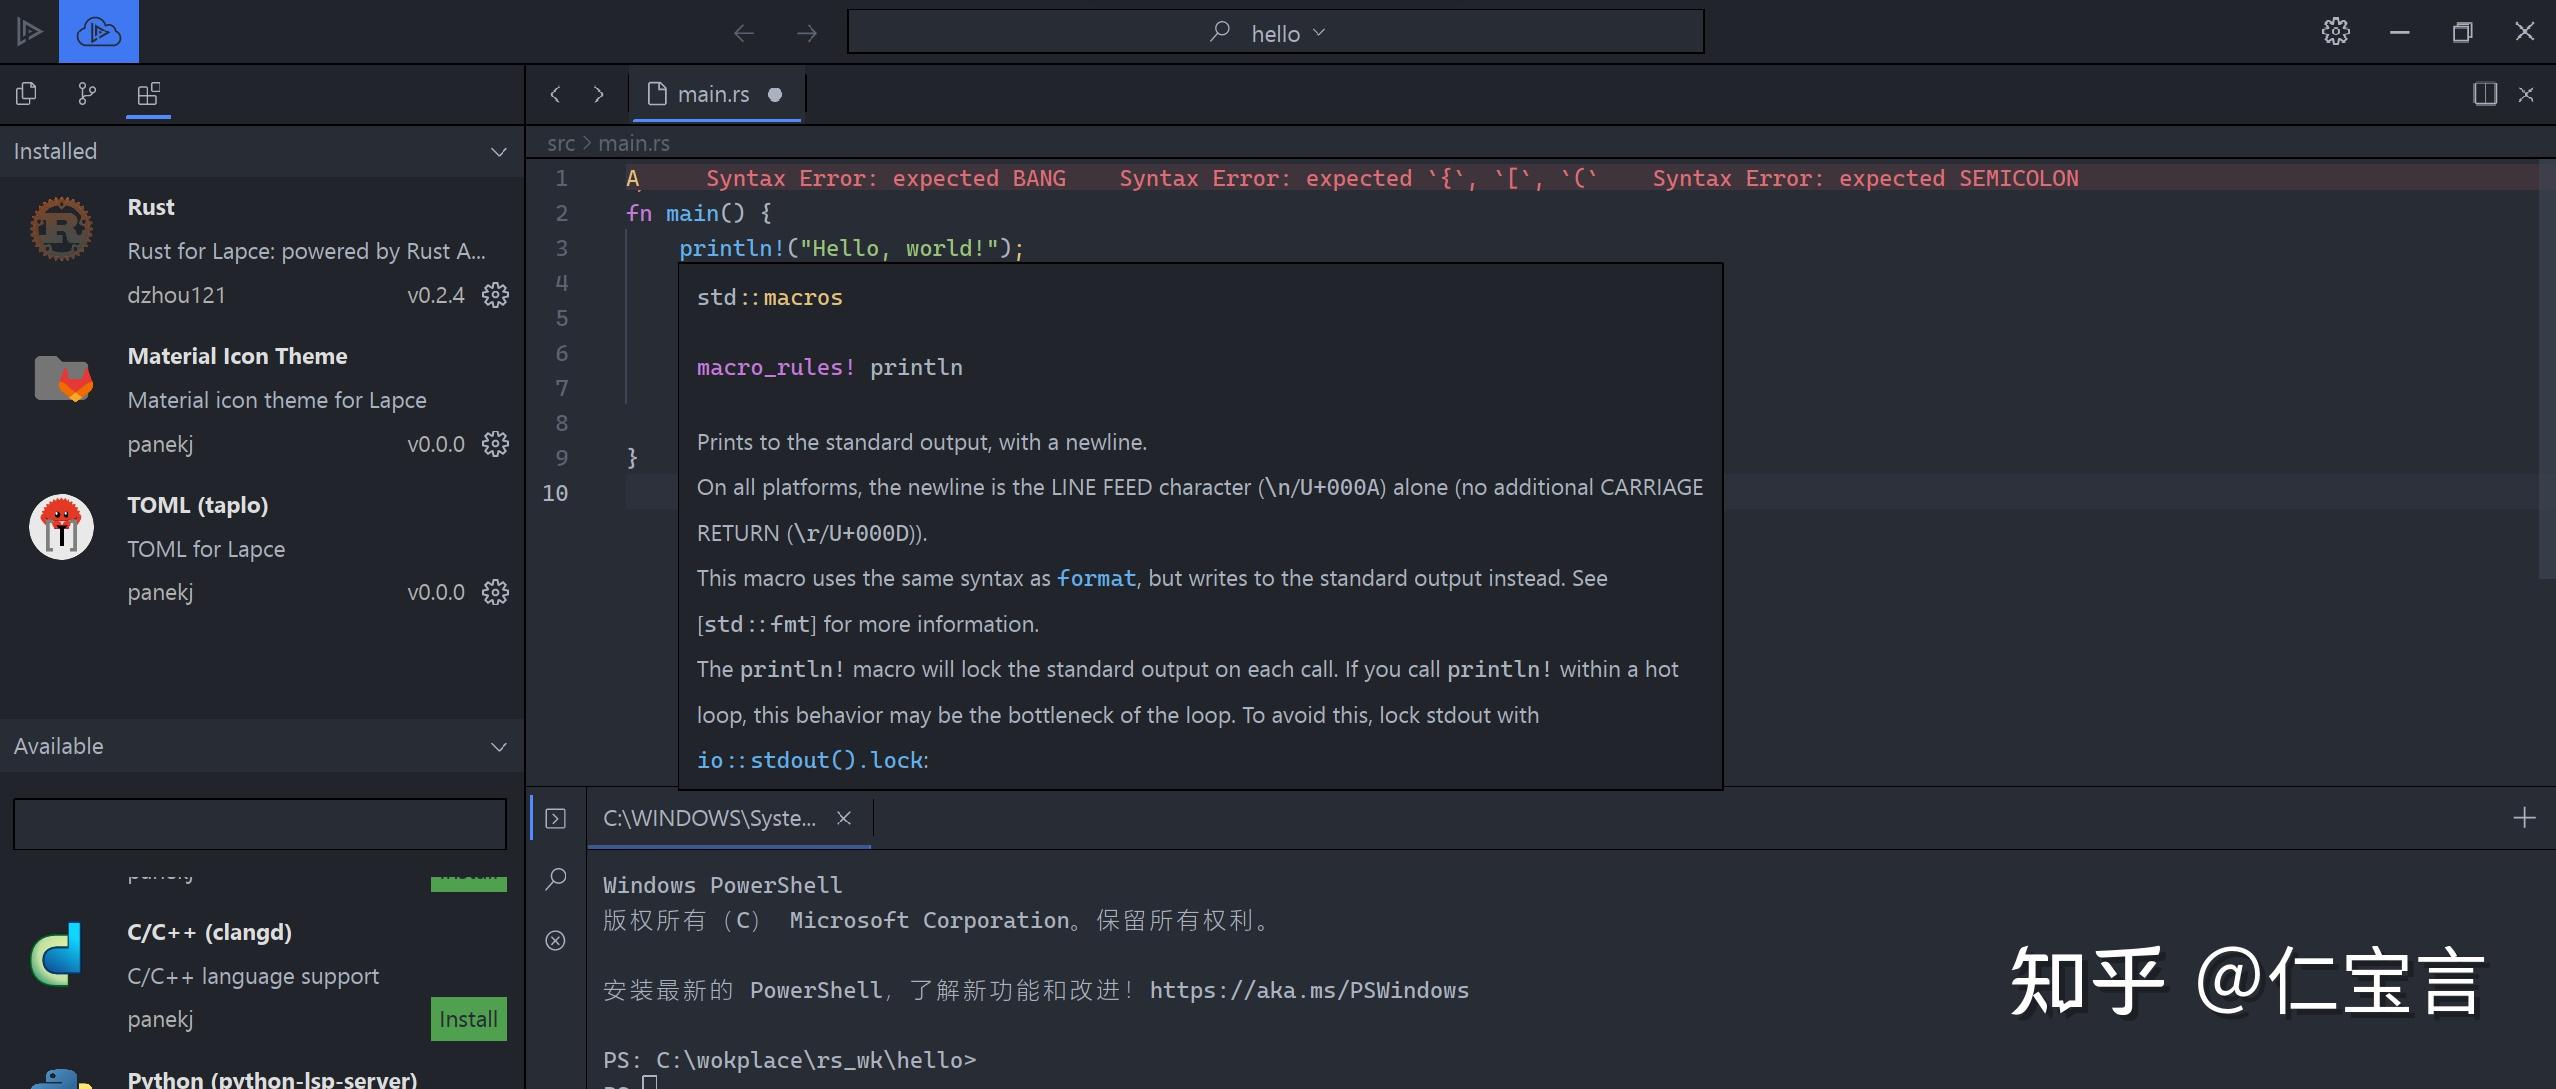Focus the available plugins search field
This screenshot has width=2556, height=1089.
tap(260, 824)
